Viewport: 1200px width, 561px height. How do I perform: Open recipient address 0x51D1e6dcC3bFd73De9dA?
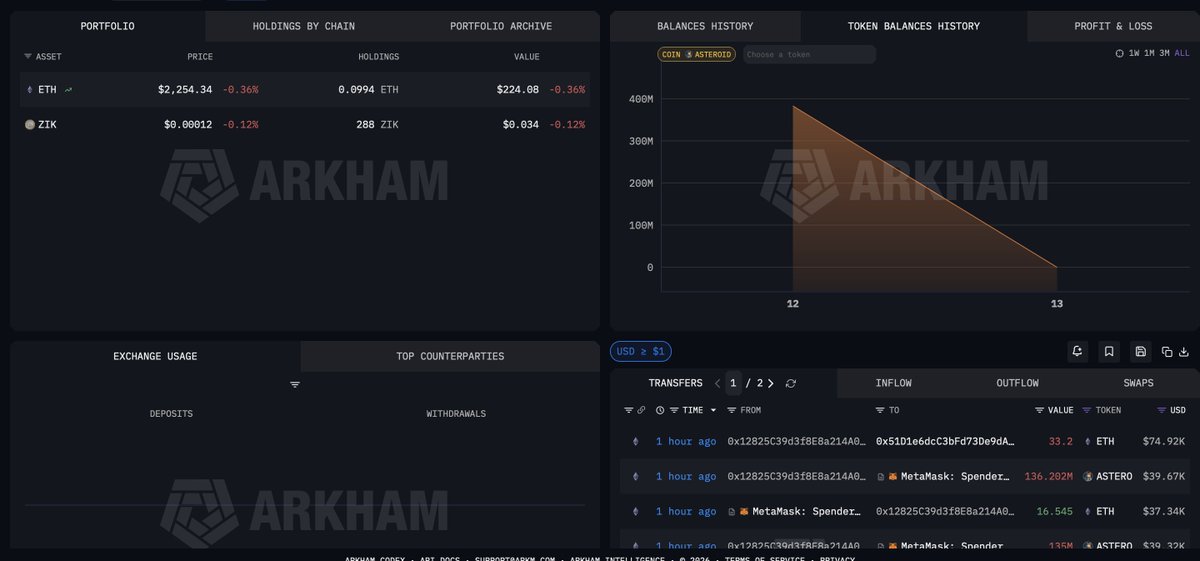(x=946, y=441)
